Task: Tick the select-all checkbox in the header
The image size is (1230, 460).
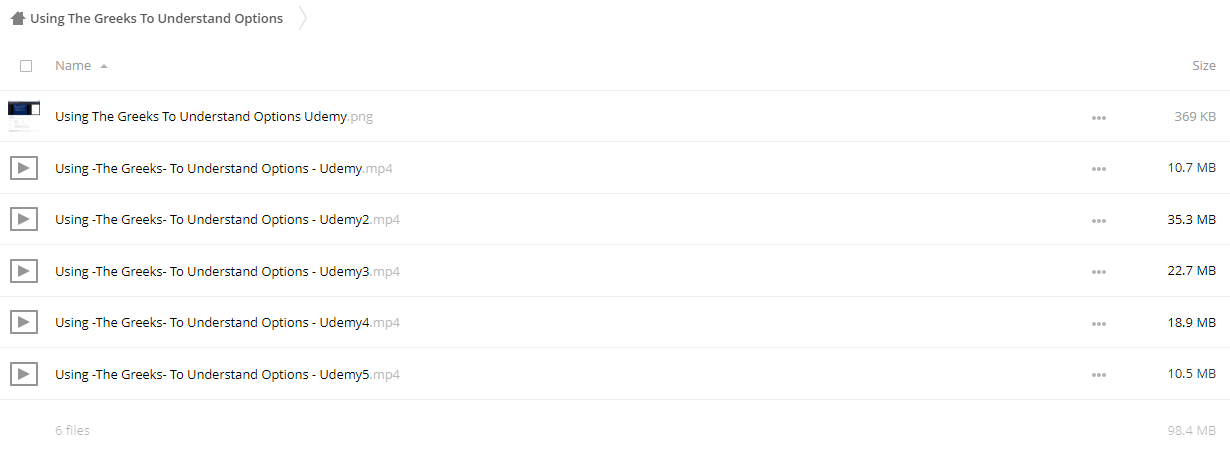Action: coord(26,66)
